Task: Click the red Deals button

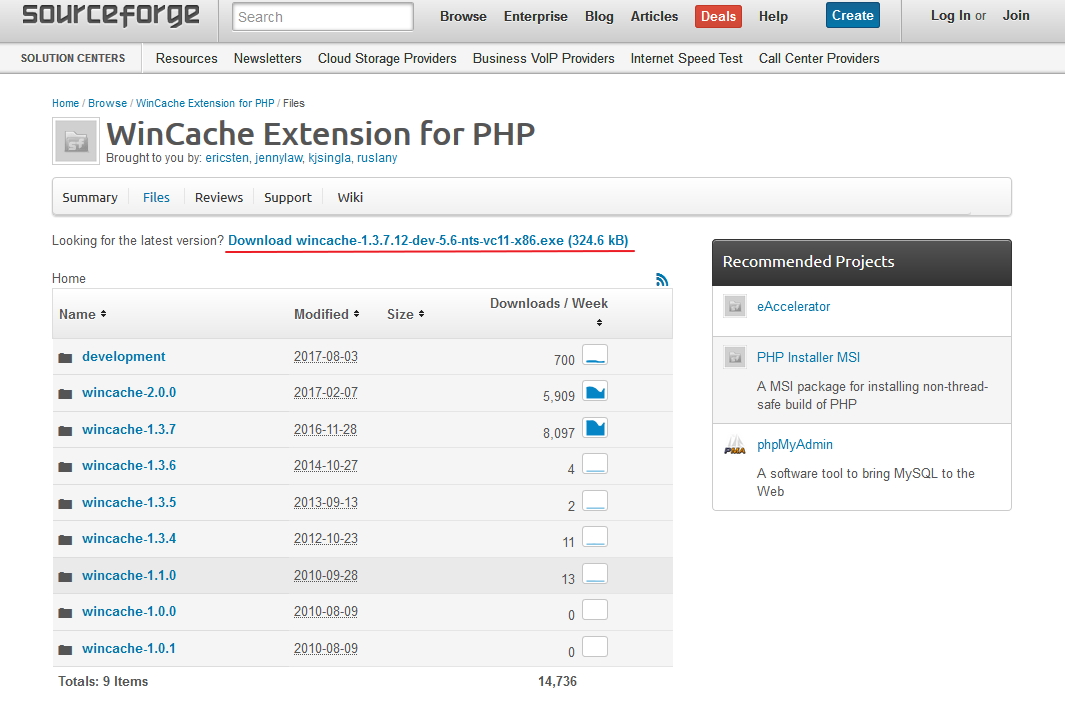Action: (x=718, y=16)
